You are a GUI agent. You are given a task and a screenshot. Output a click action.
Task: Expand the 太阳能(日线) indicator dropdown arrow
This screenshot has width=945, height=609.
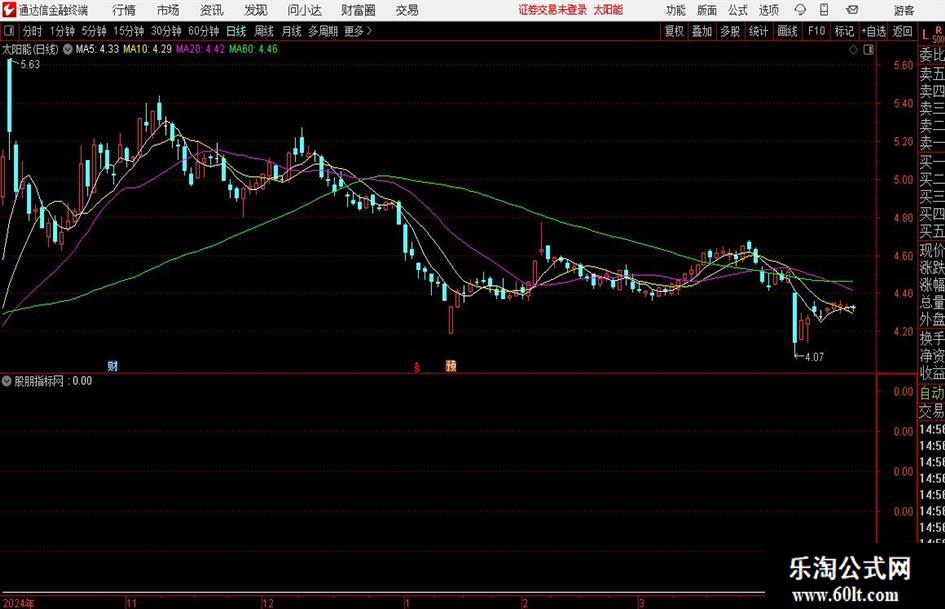point(68,49)
